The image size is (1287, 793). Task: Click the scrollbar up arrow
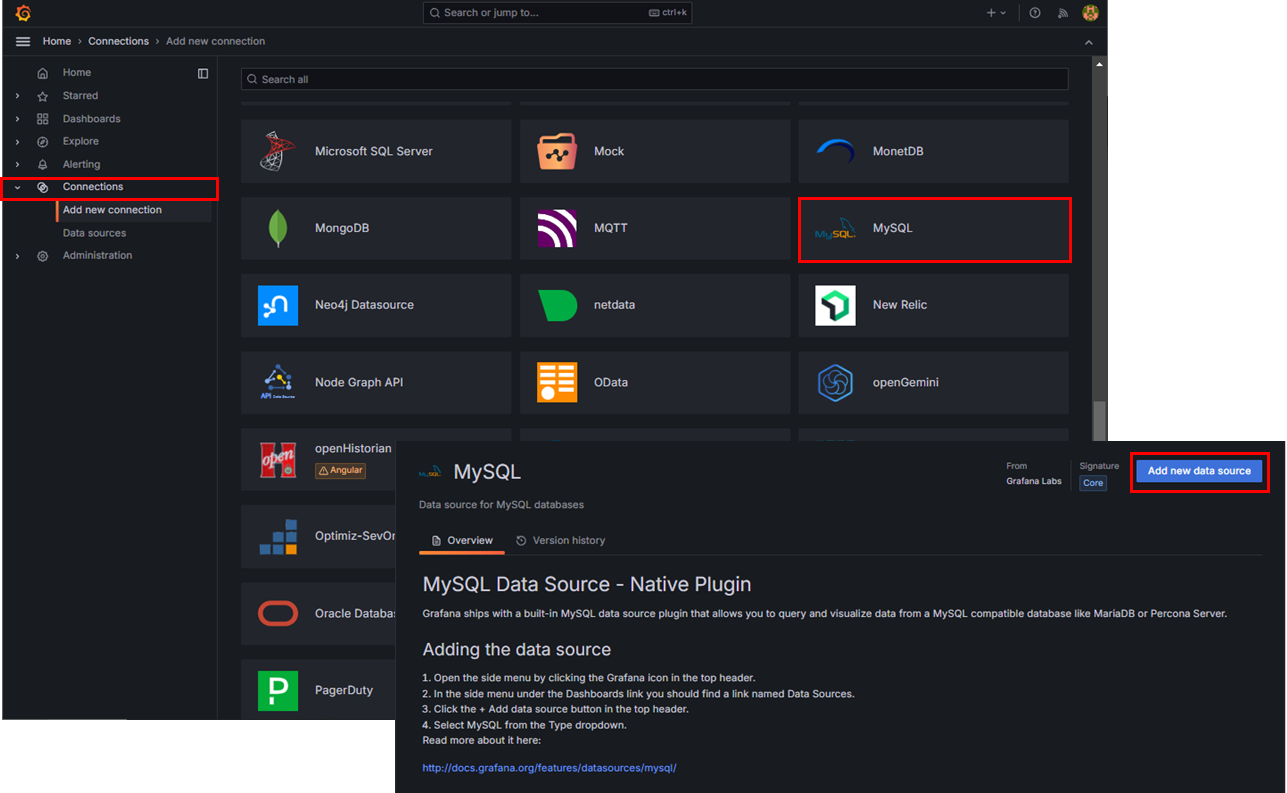[x=1099, y=63]
